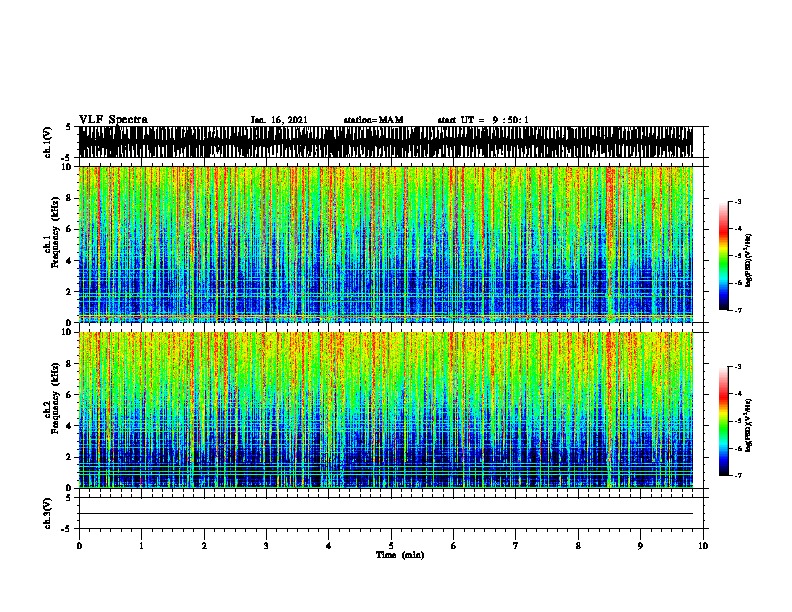Image resolution: width=792 pixels, height=612 pixels.
Task: Click the "start UT = 9:50:1" header text
Action: pyautogui.click(x=483, y=120)
